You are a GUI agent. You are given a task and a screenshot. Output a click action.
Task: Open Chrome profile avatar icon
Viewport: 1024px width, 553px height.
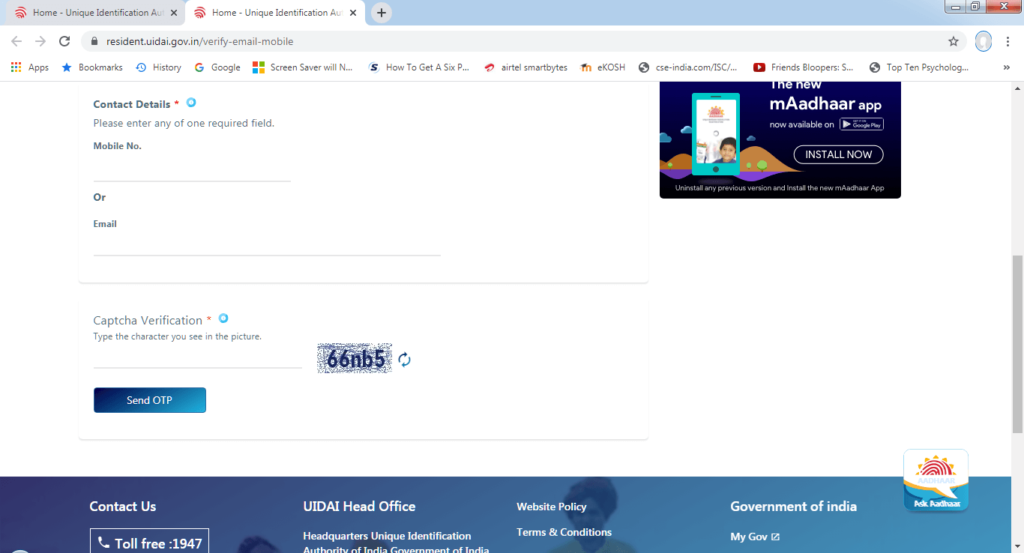point(983,41)
